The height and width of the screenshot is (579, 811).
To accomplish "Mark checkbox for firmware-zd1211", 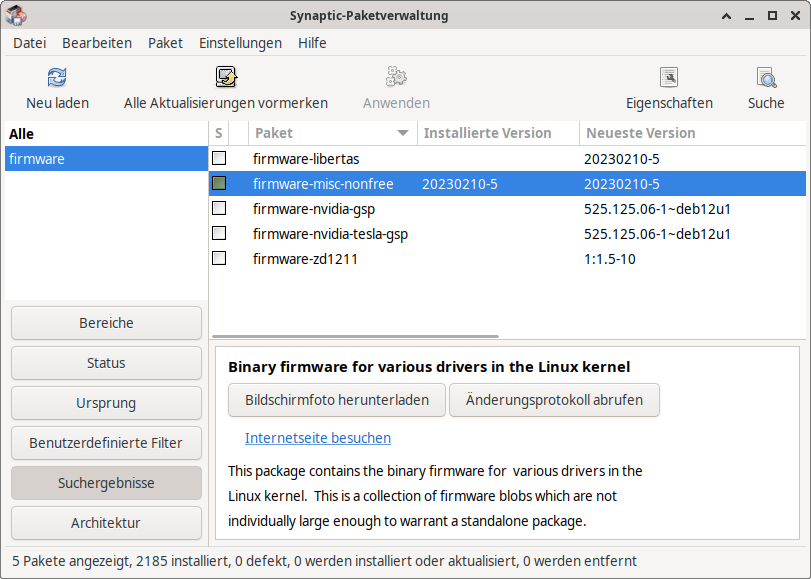I will click(219, 259).
